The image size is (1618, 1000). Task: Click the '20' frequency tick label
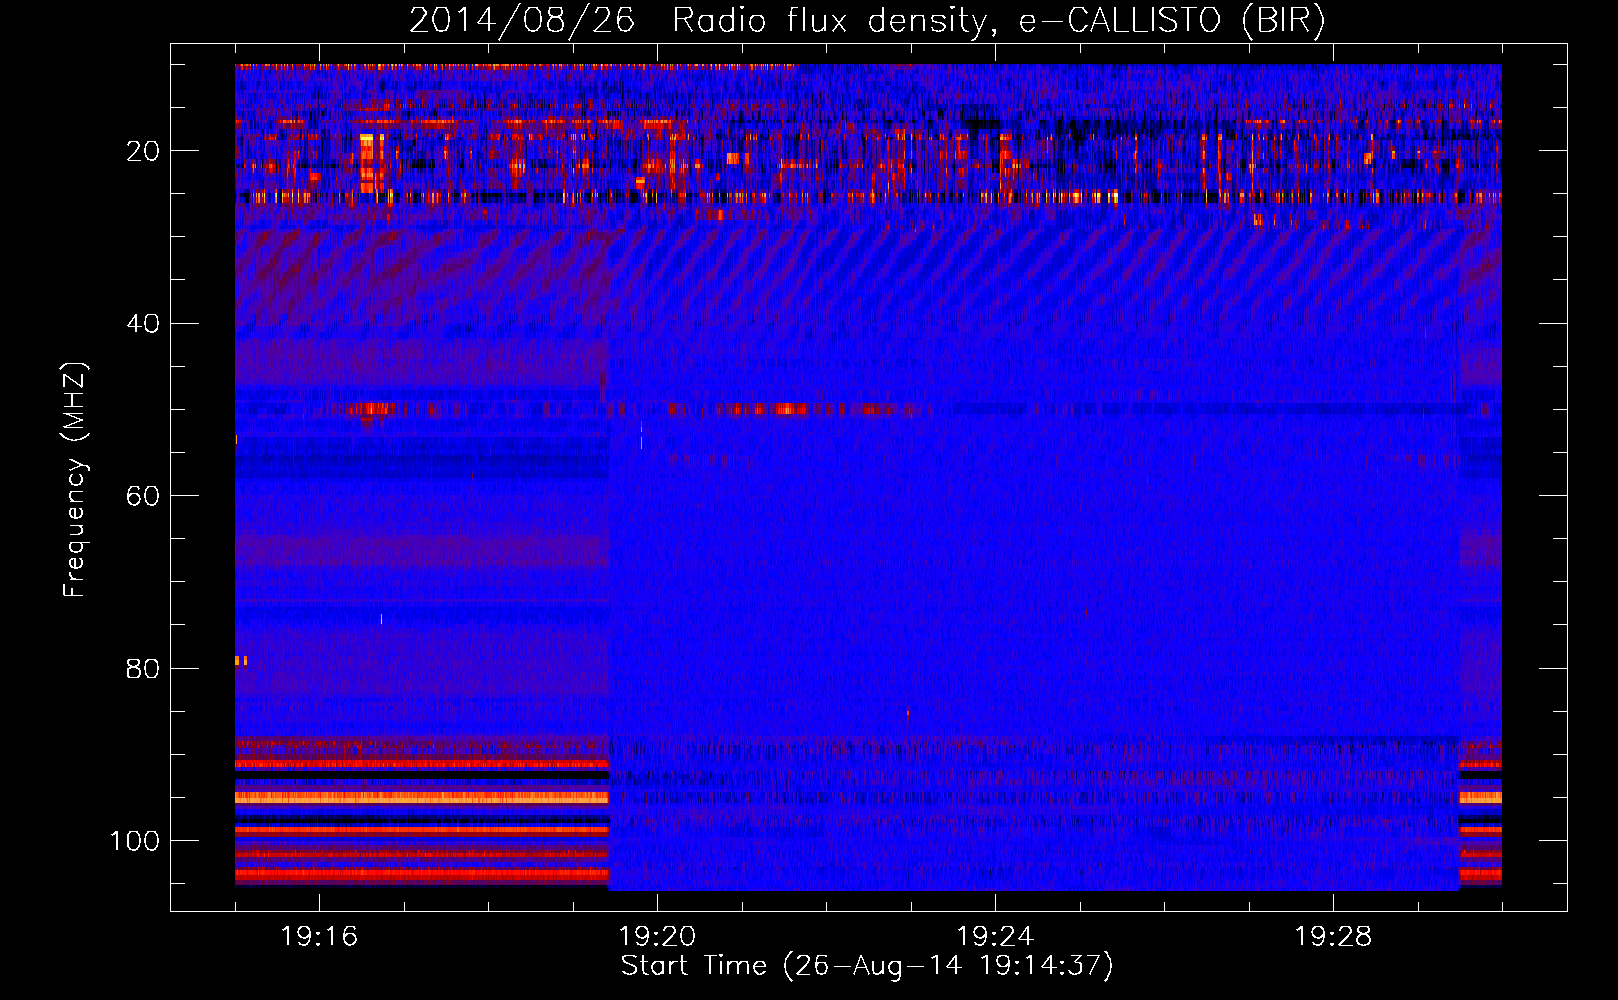tap(143, 151)
